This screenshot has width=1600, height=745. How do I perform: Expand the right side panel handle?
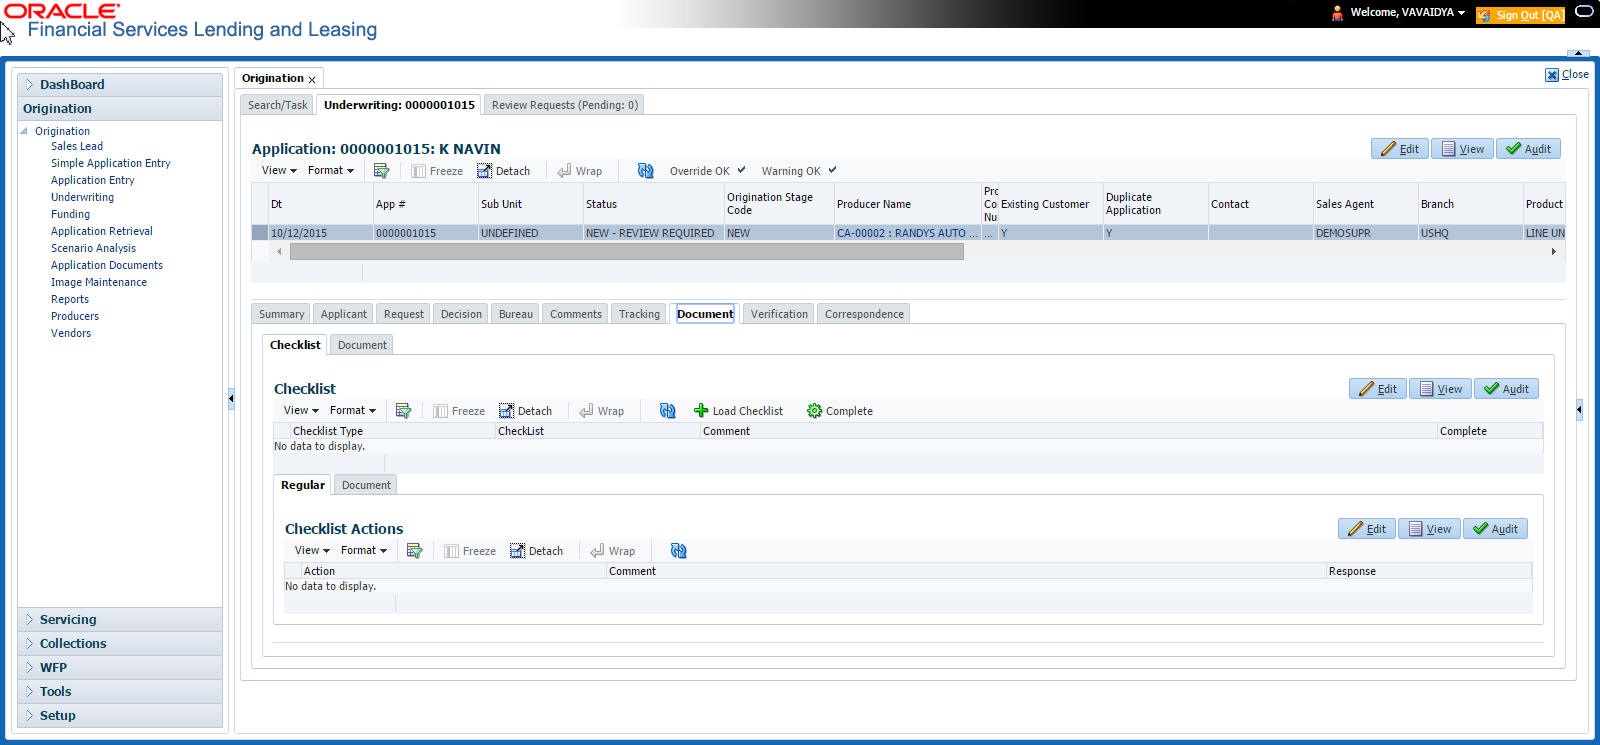1579,409
